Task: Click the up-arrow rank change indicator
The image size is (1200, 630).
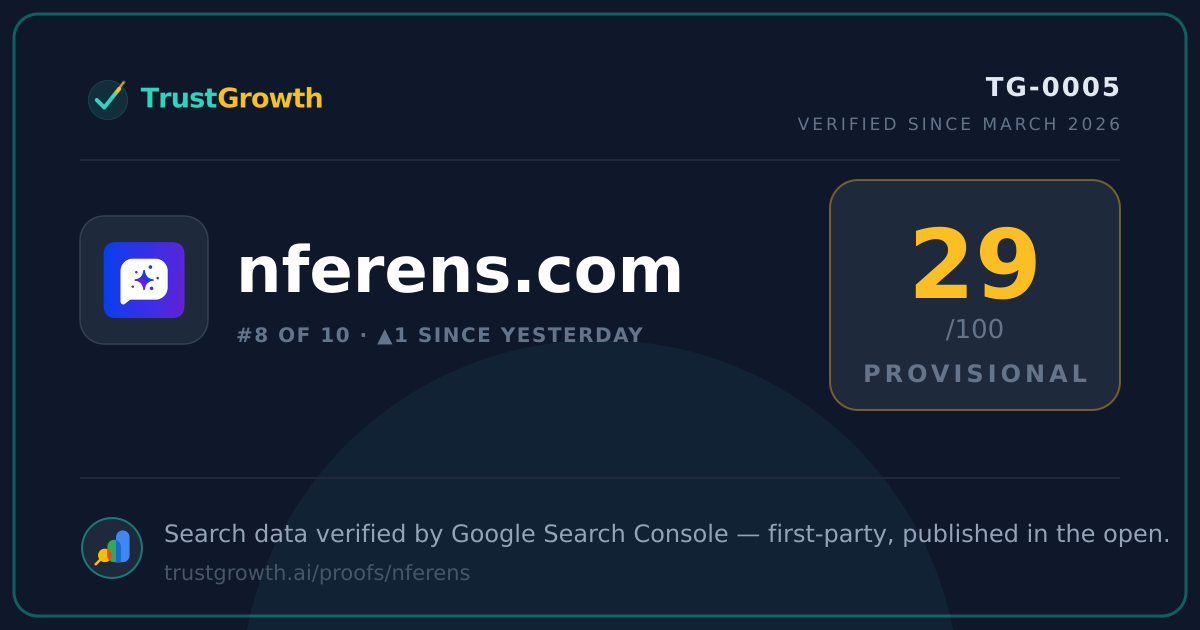Action: click(385, 336)
